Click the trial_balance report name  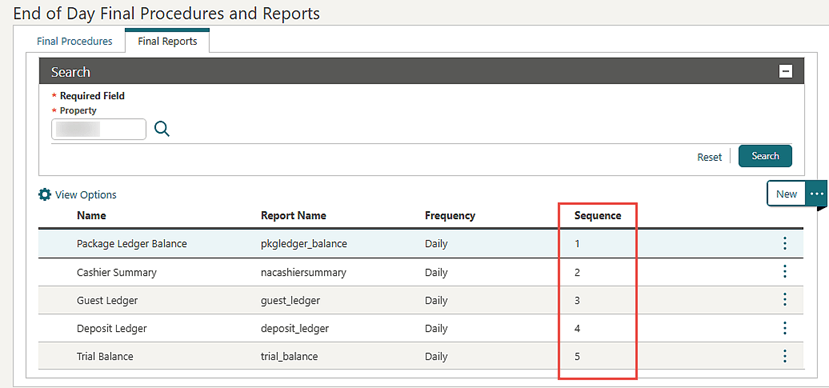coord(289,356)
